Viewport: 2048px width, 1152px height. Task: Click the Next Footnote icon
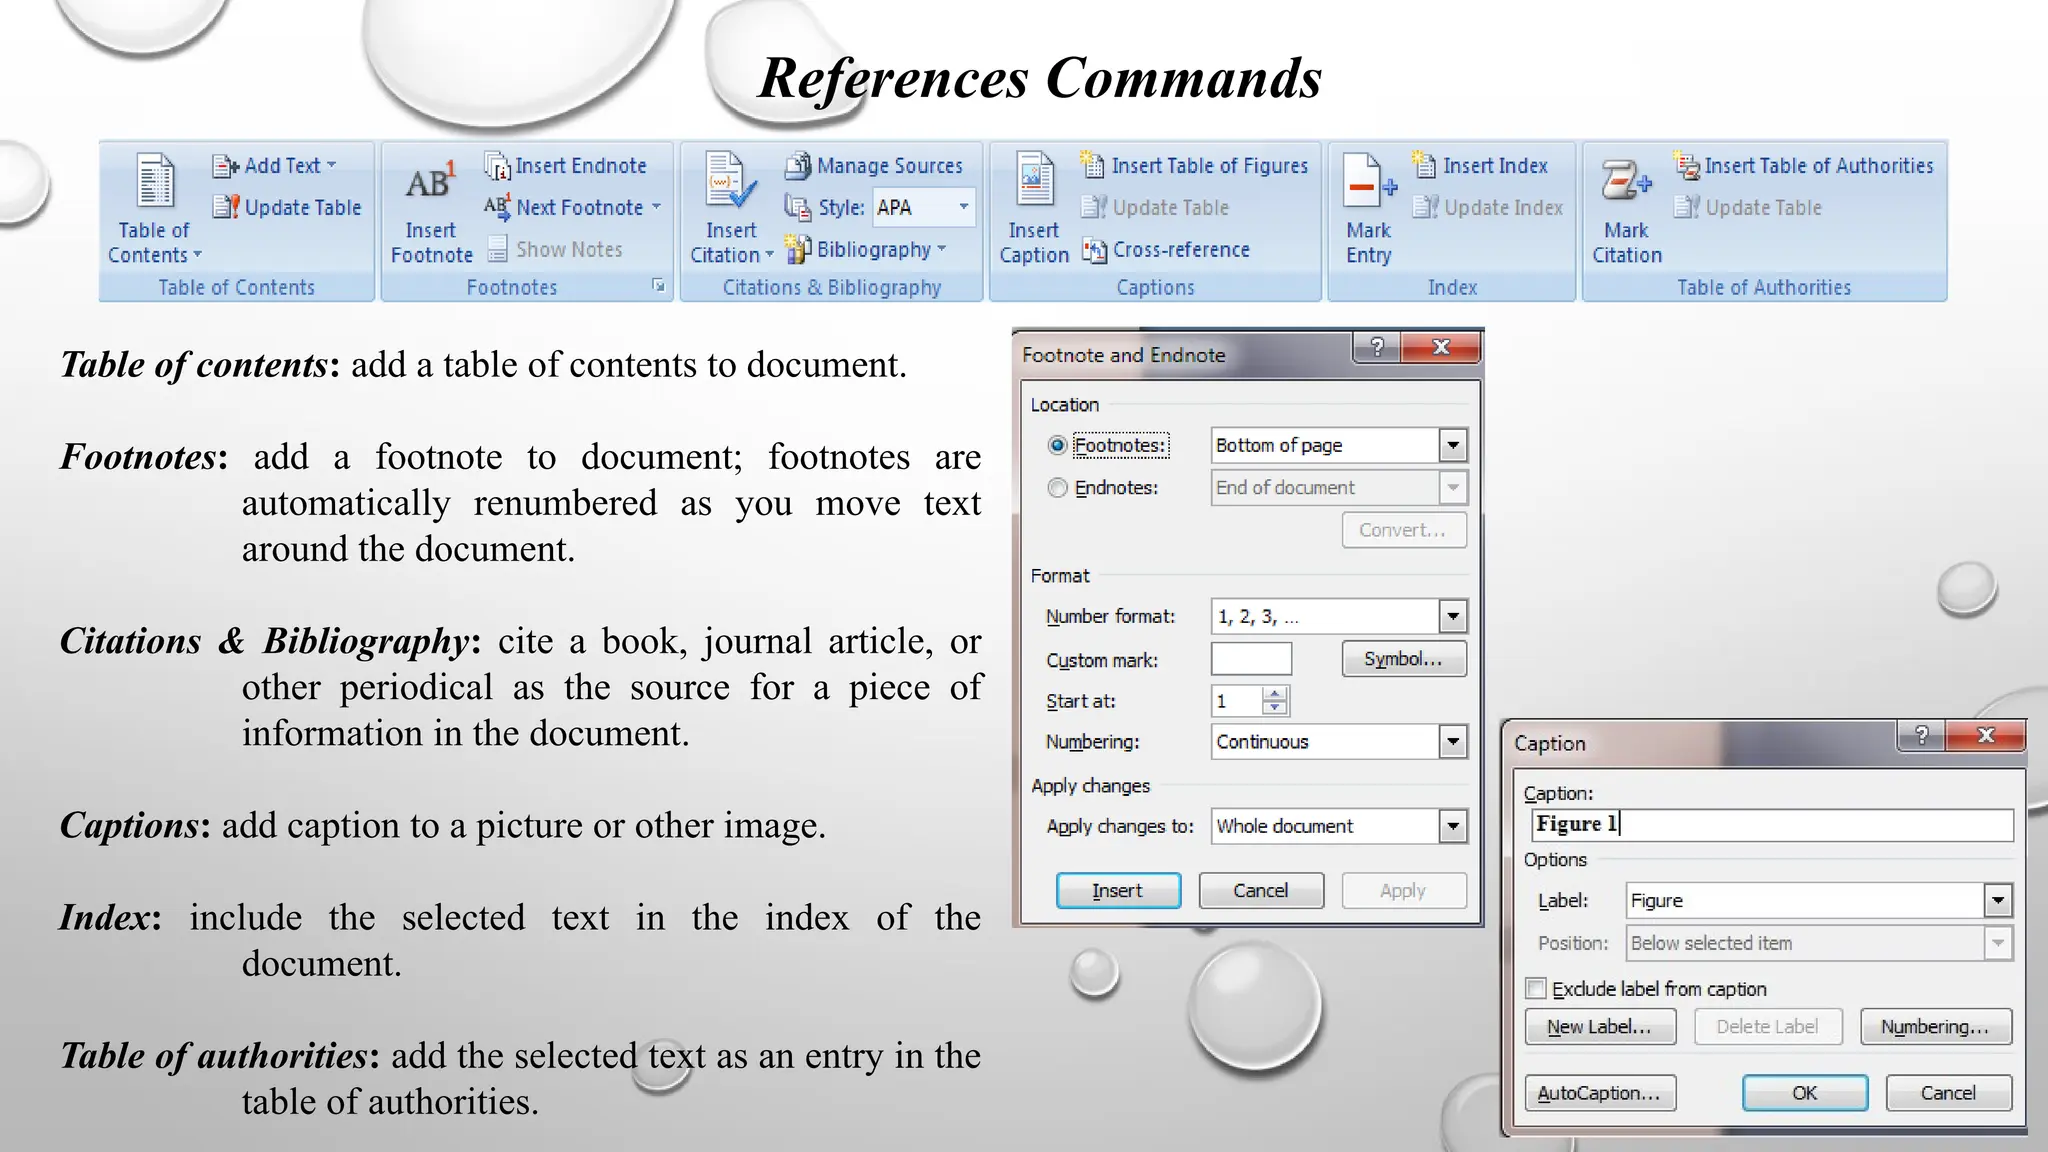pos(497,207)
